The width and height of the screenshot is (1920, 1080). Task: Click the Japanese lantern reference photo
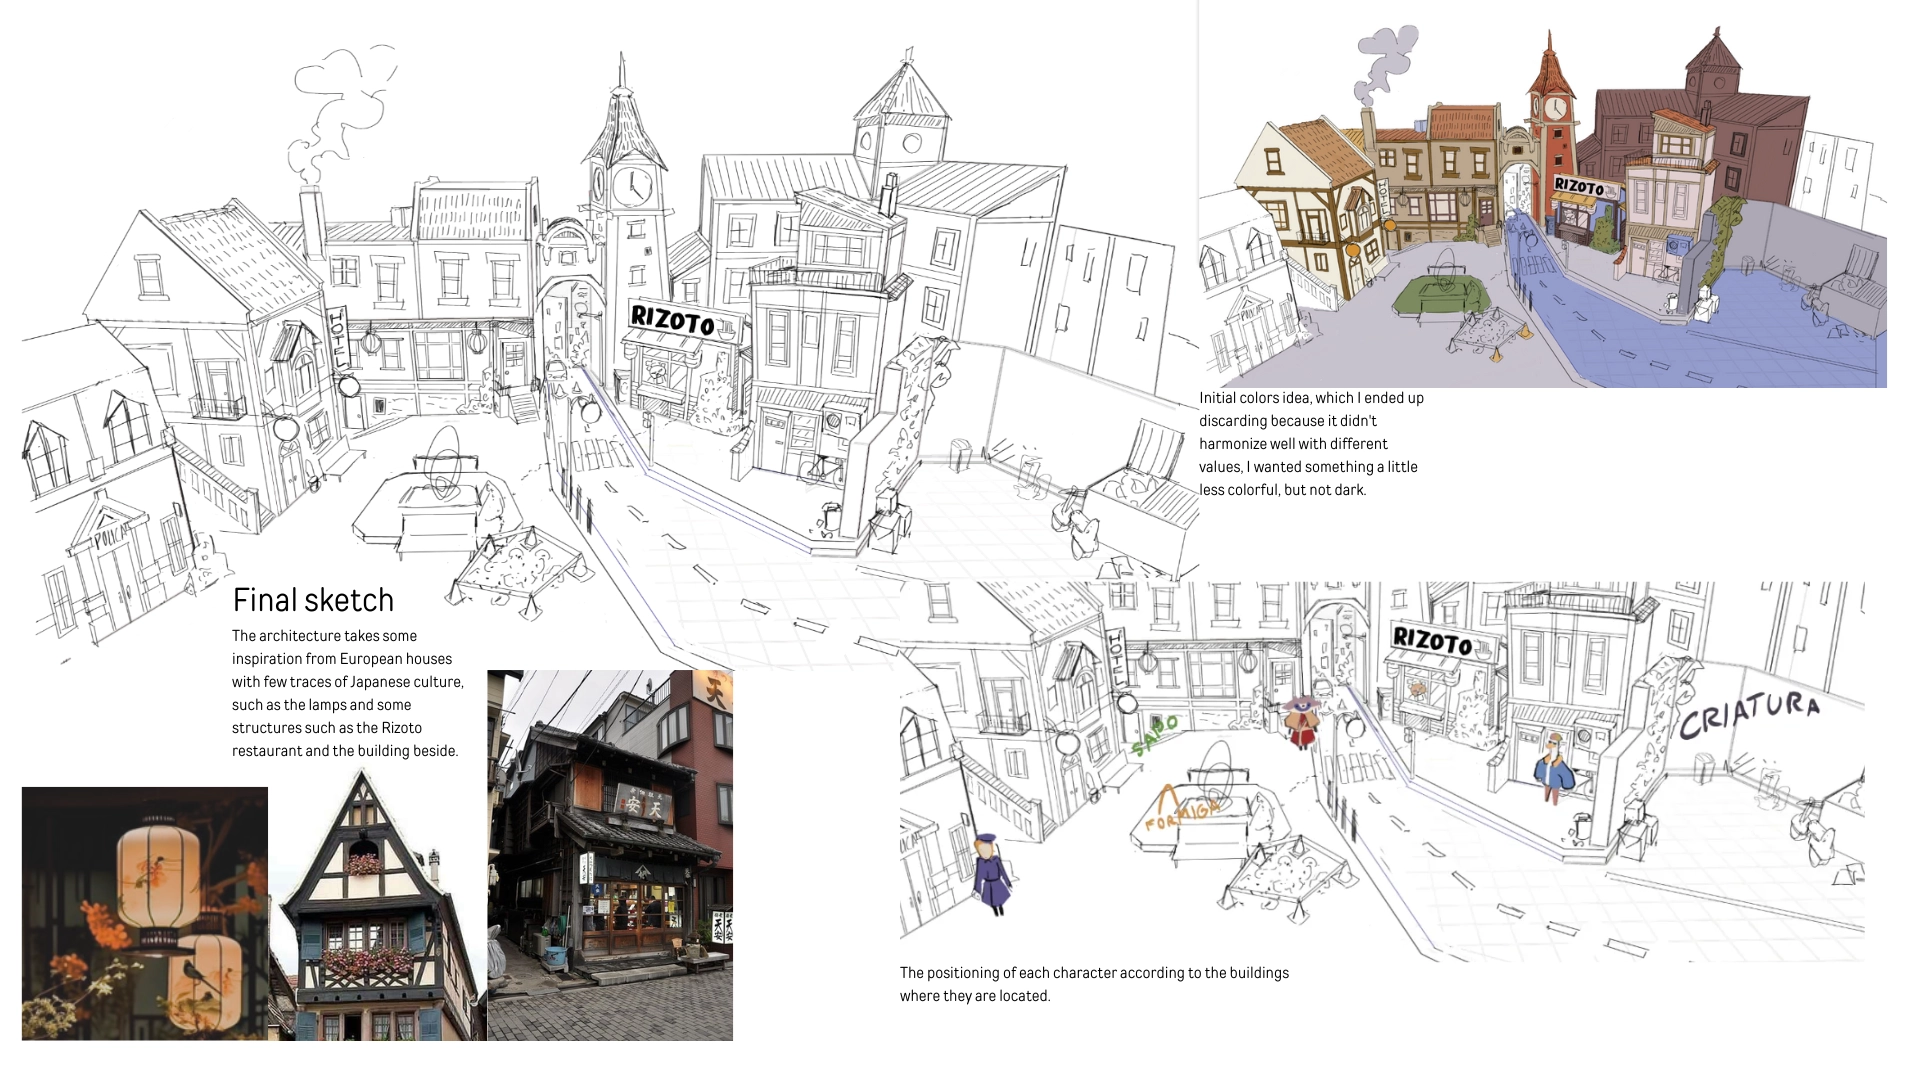point(145,913)
